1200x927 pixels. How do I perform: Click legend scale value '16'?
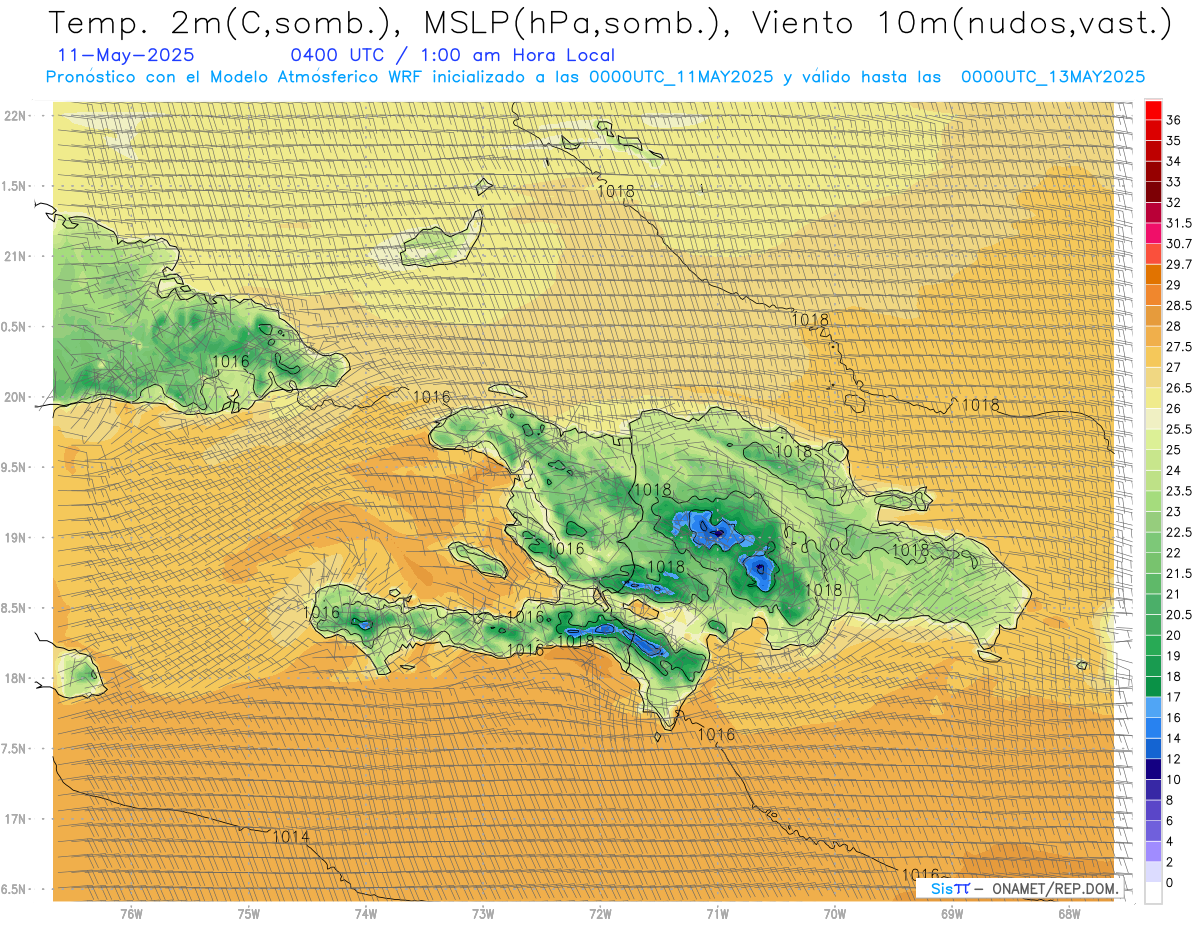pyautogui.click(x=1174, y=718)
